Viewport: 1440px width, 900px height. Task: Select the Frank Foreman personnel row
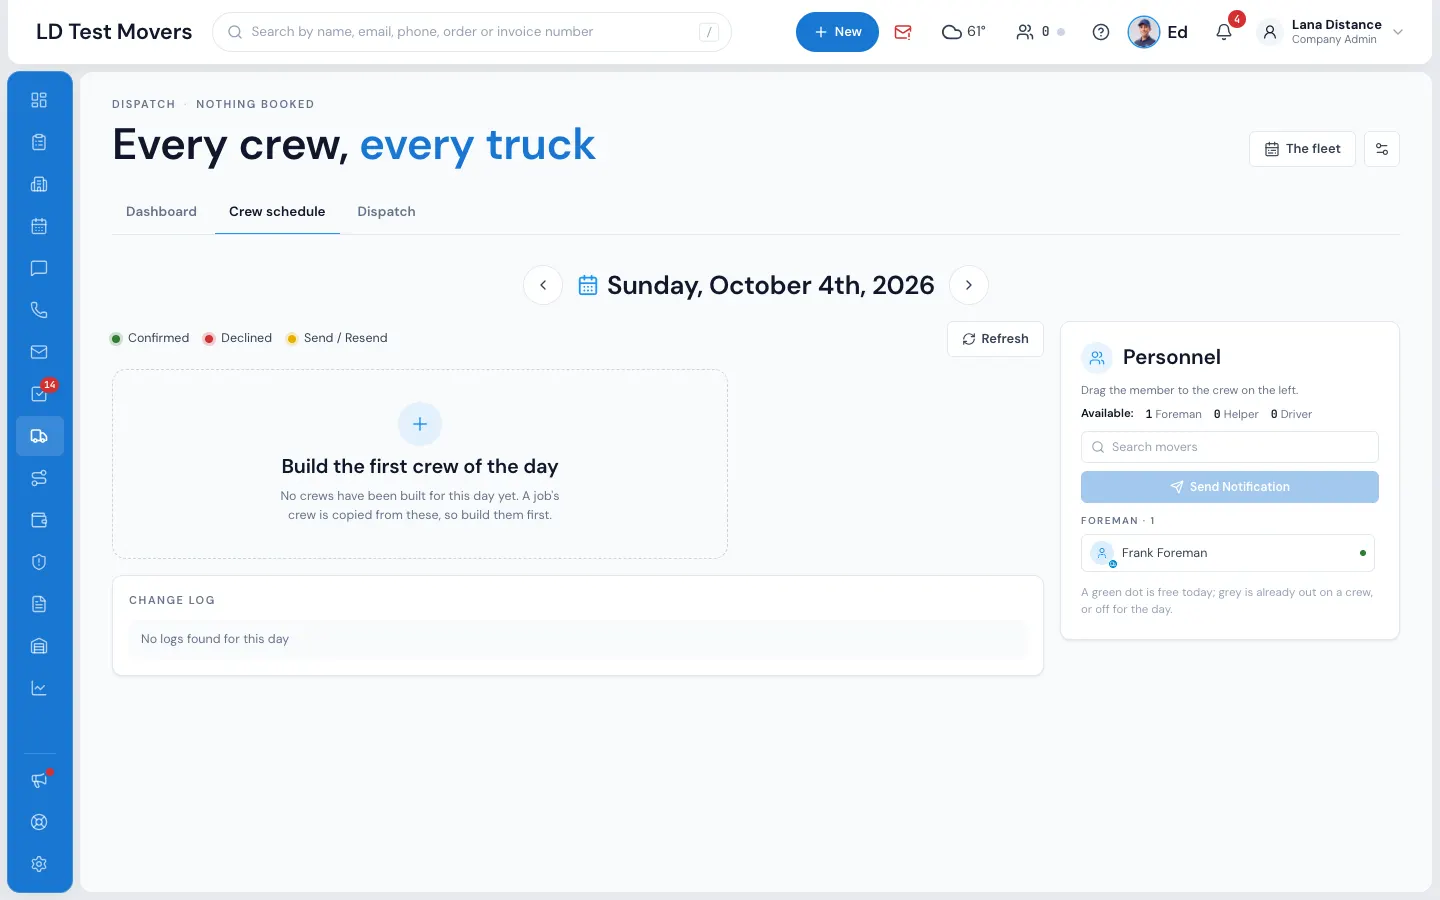(1228, 553)
